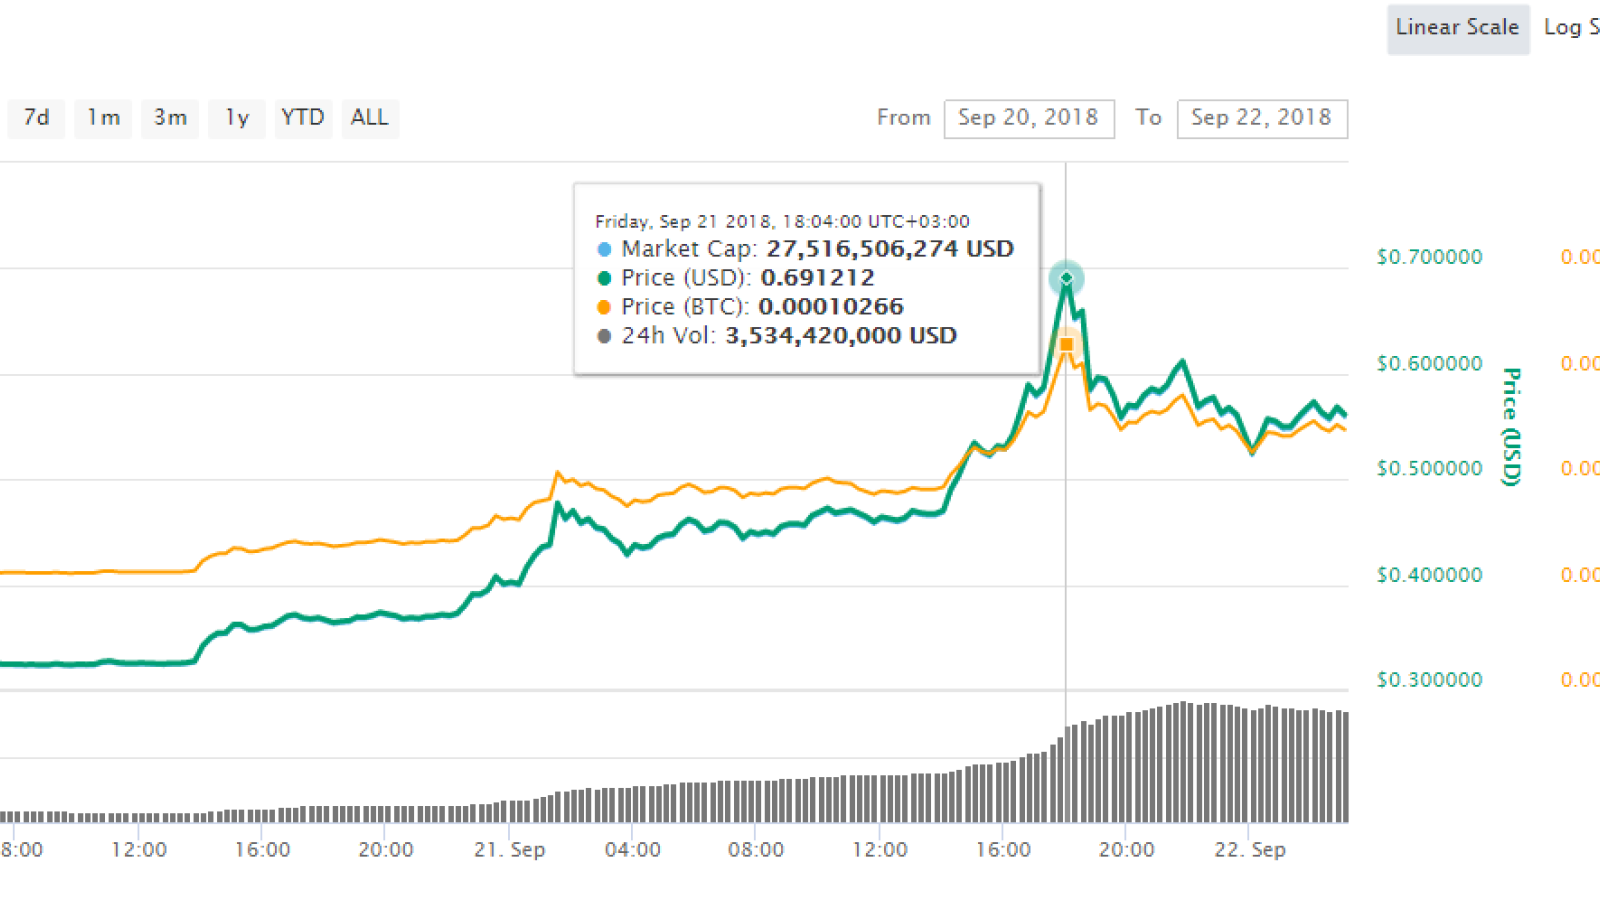Click the 16:00 label right of 21. Sep
1600x900 pixels.
[1003, 850]
